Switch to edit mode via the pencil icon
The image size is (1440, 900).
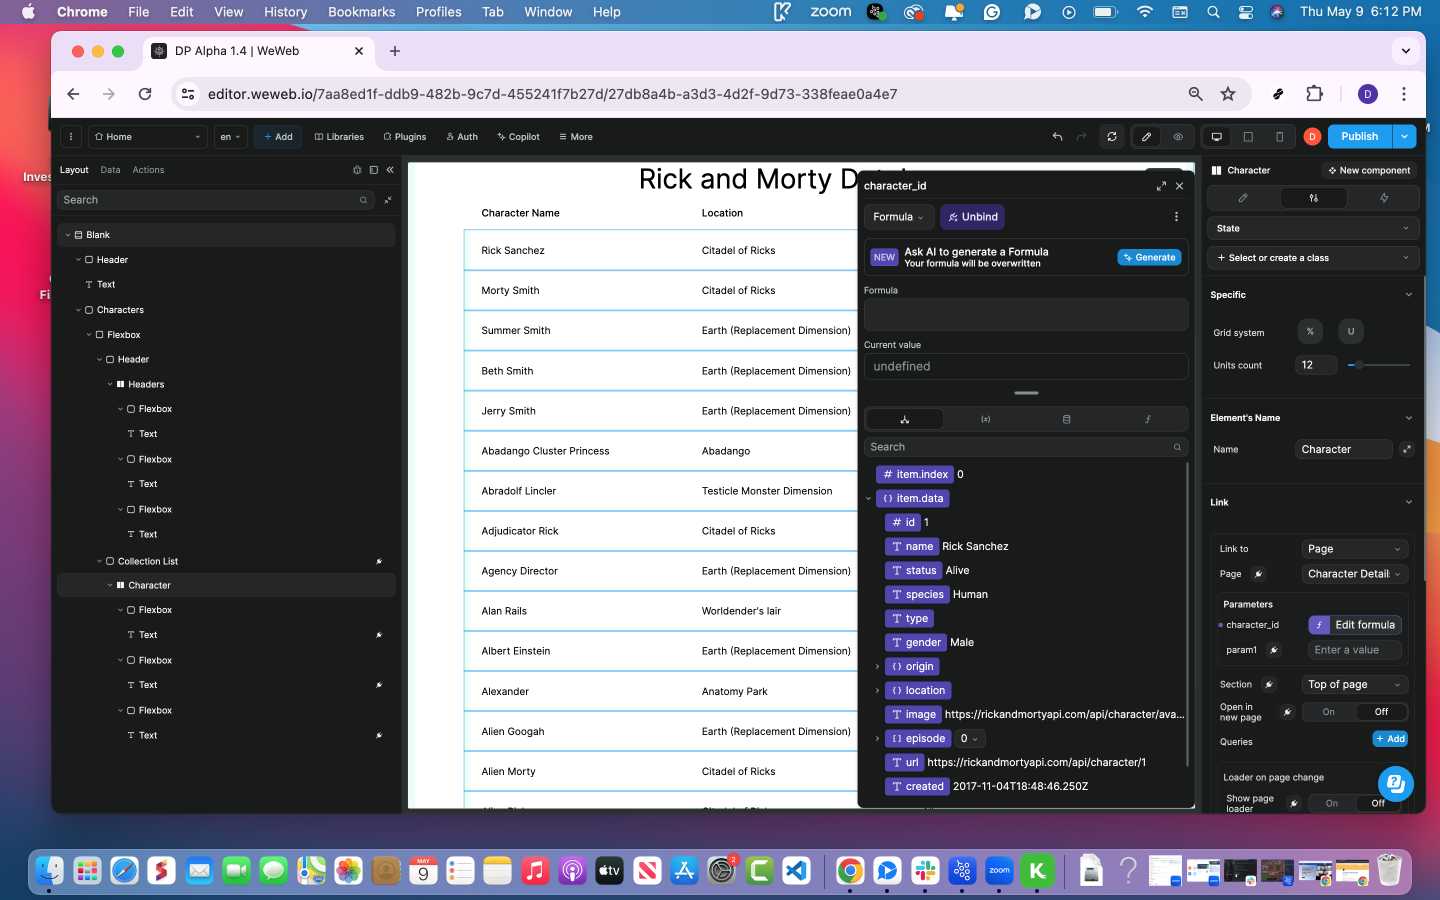point(1146,137)
